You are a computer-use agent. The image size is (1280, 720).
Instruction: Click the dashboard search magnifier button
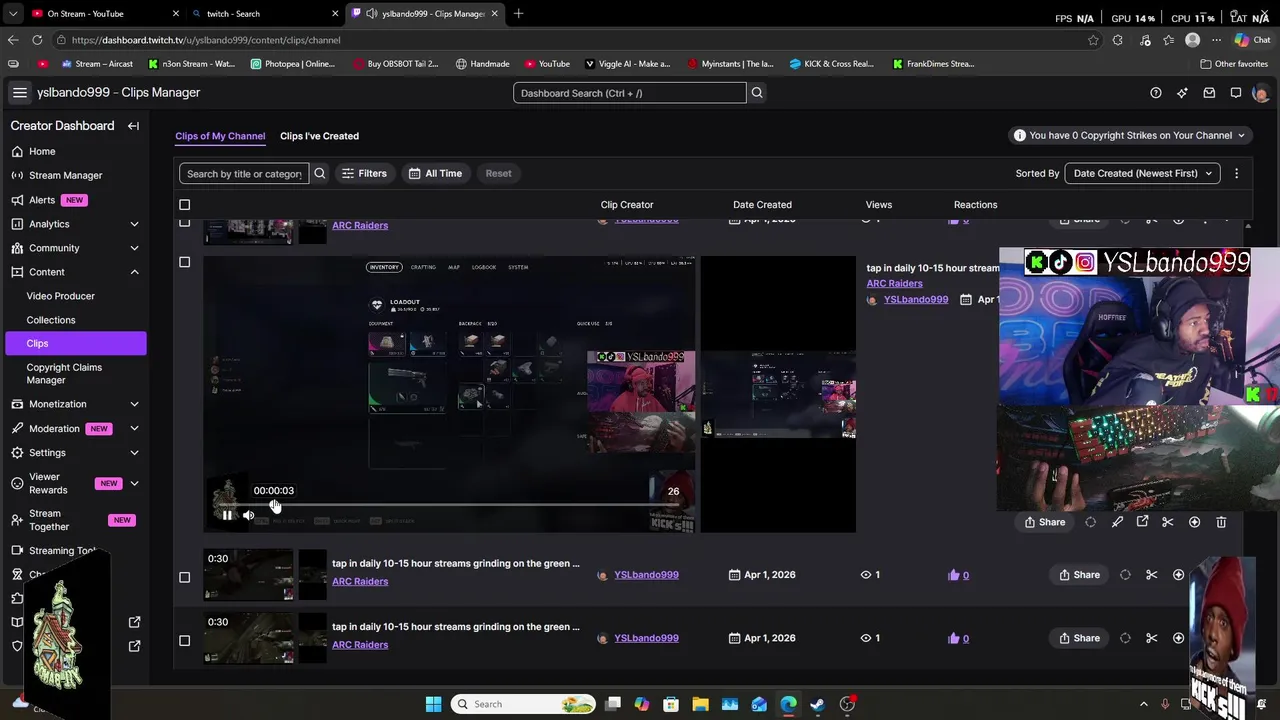[x=757, y=93]
